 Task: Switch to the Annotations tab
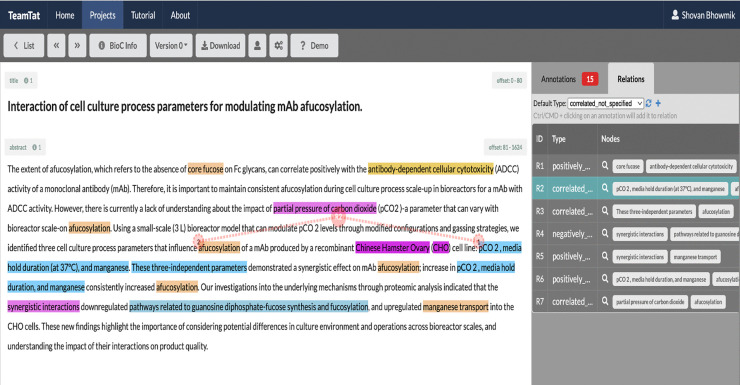[x=570, y=79]
